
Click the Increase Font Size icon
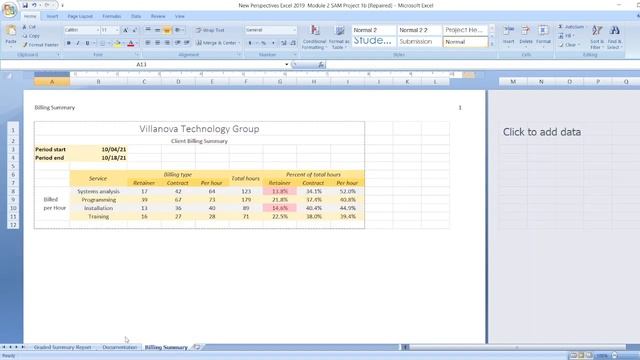pyautogui.click(x=125, y=30)
